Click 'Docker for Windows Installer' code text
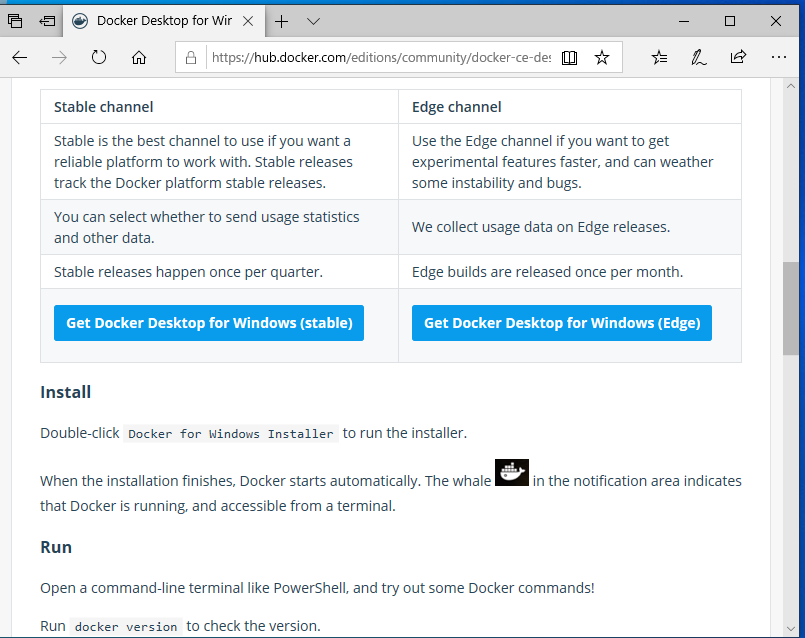 231,434
